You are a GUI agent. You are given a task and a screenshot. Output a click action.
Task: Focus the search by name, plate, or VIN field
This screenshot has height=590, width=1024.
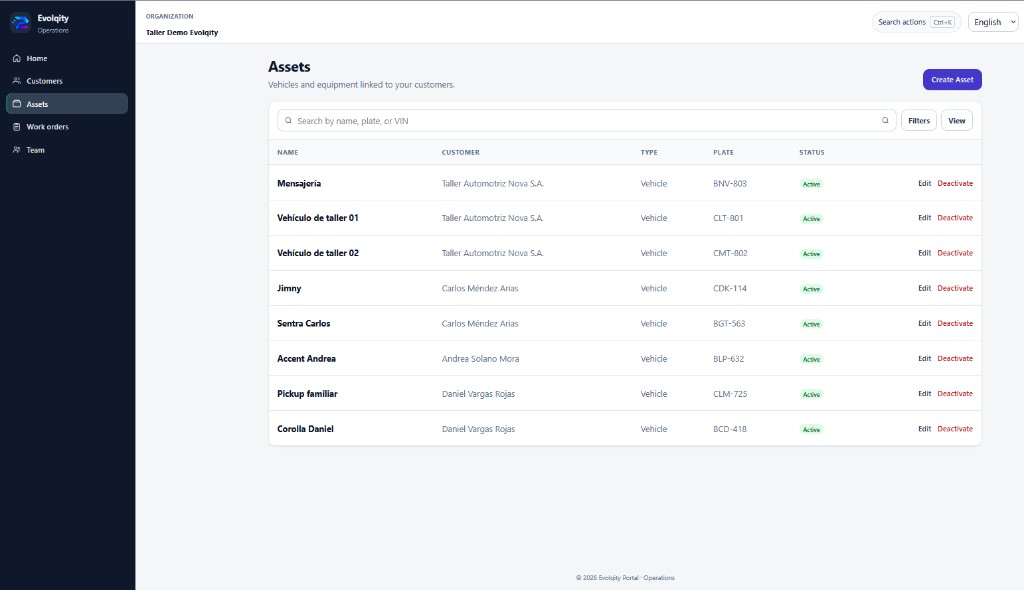(586, 120)
